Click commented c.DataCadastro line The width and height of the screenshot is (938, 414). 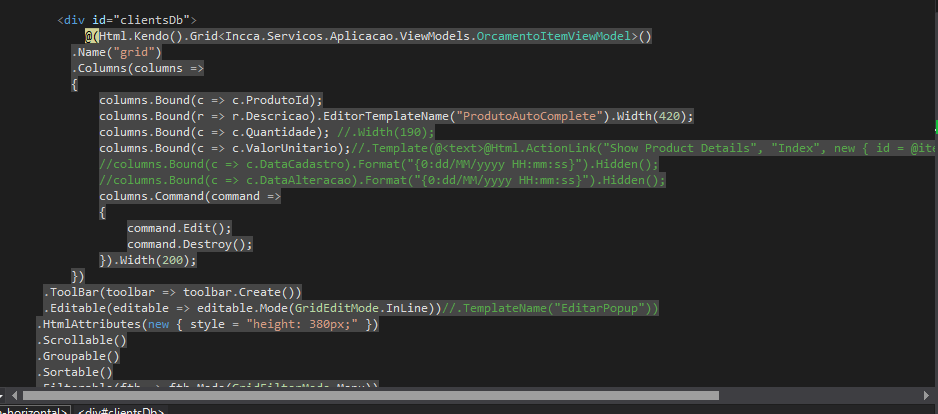(x=379, y=164)
